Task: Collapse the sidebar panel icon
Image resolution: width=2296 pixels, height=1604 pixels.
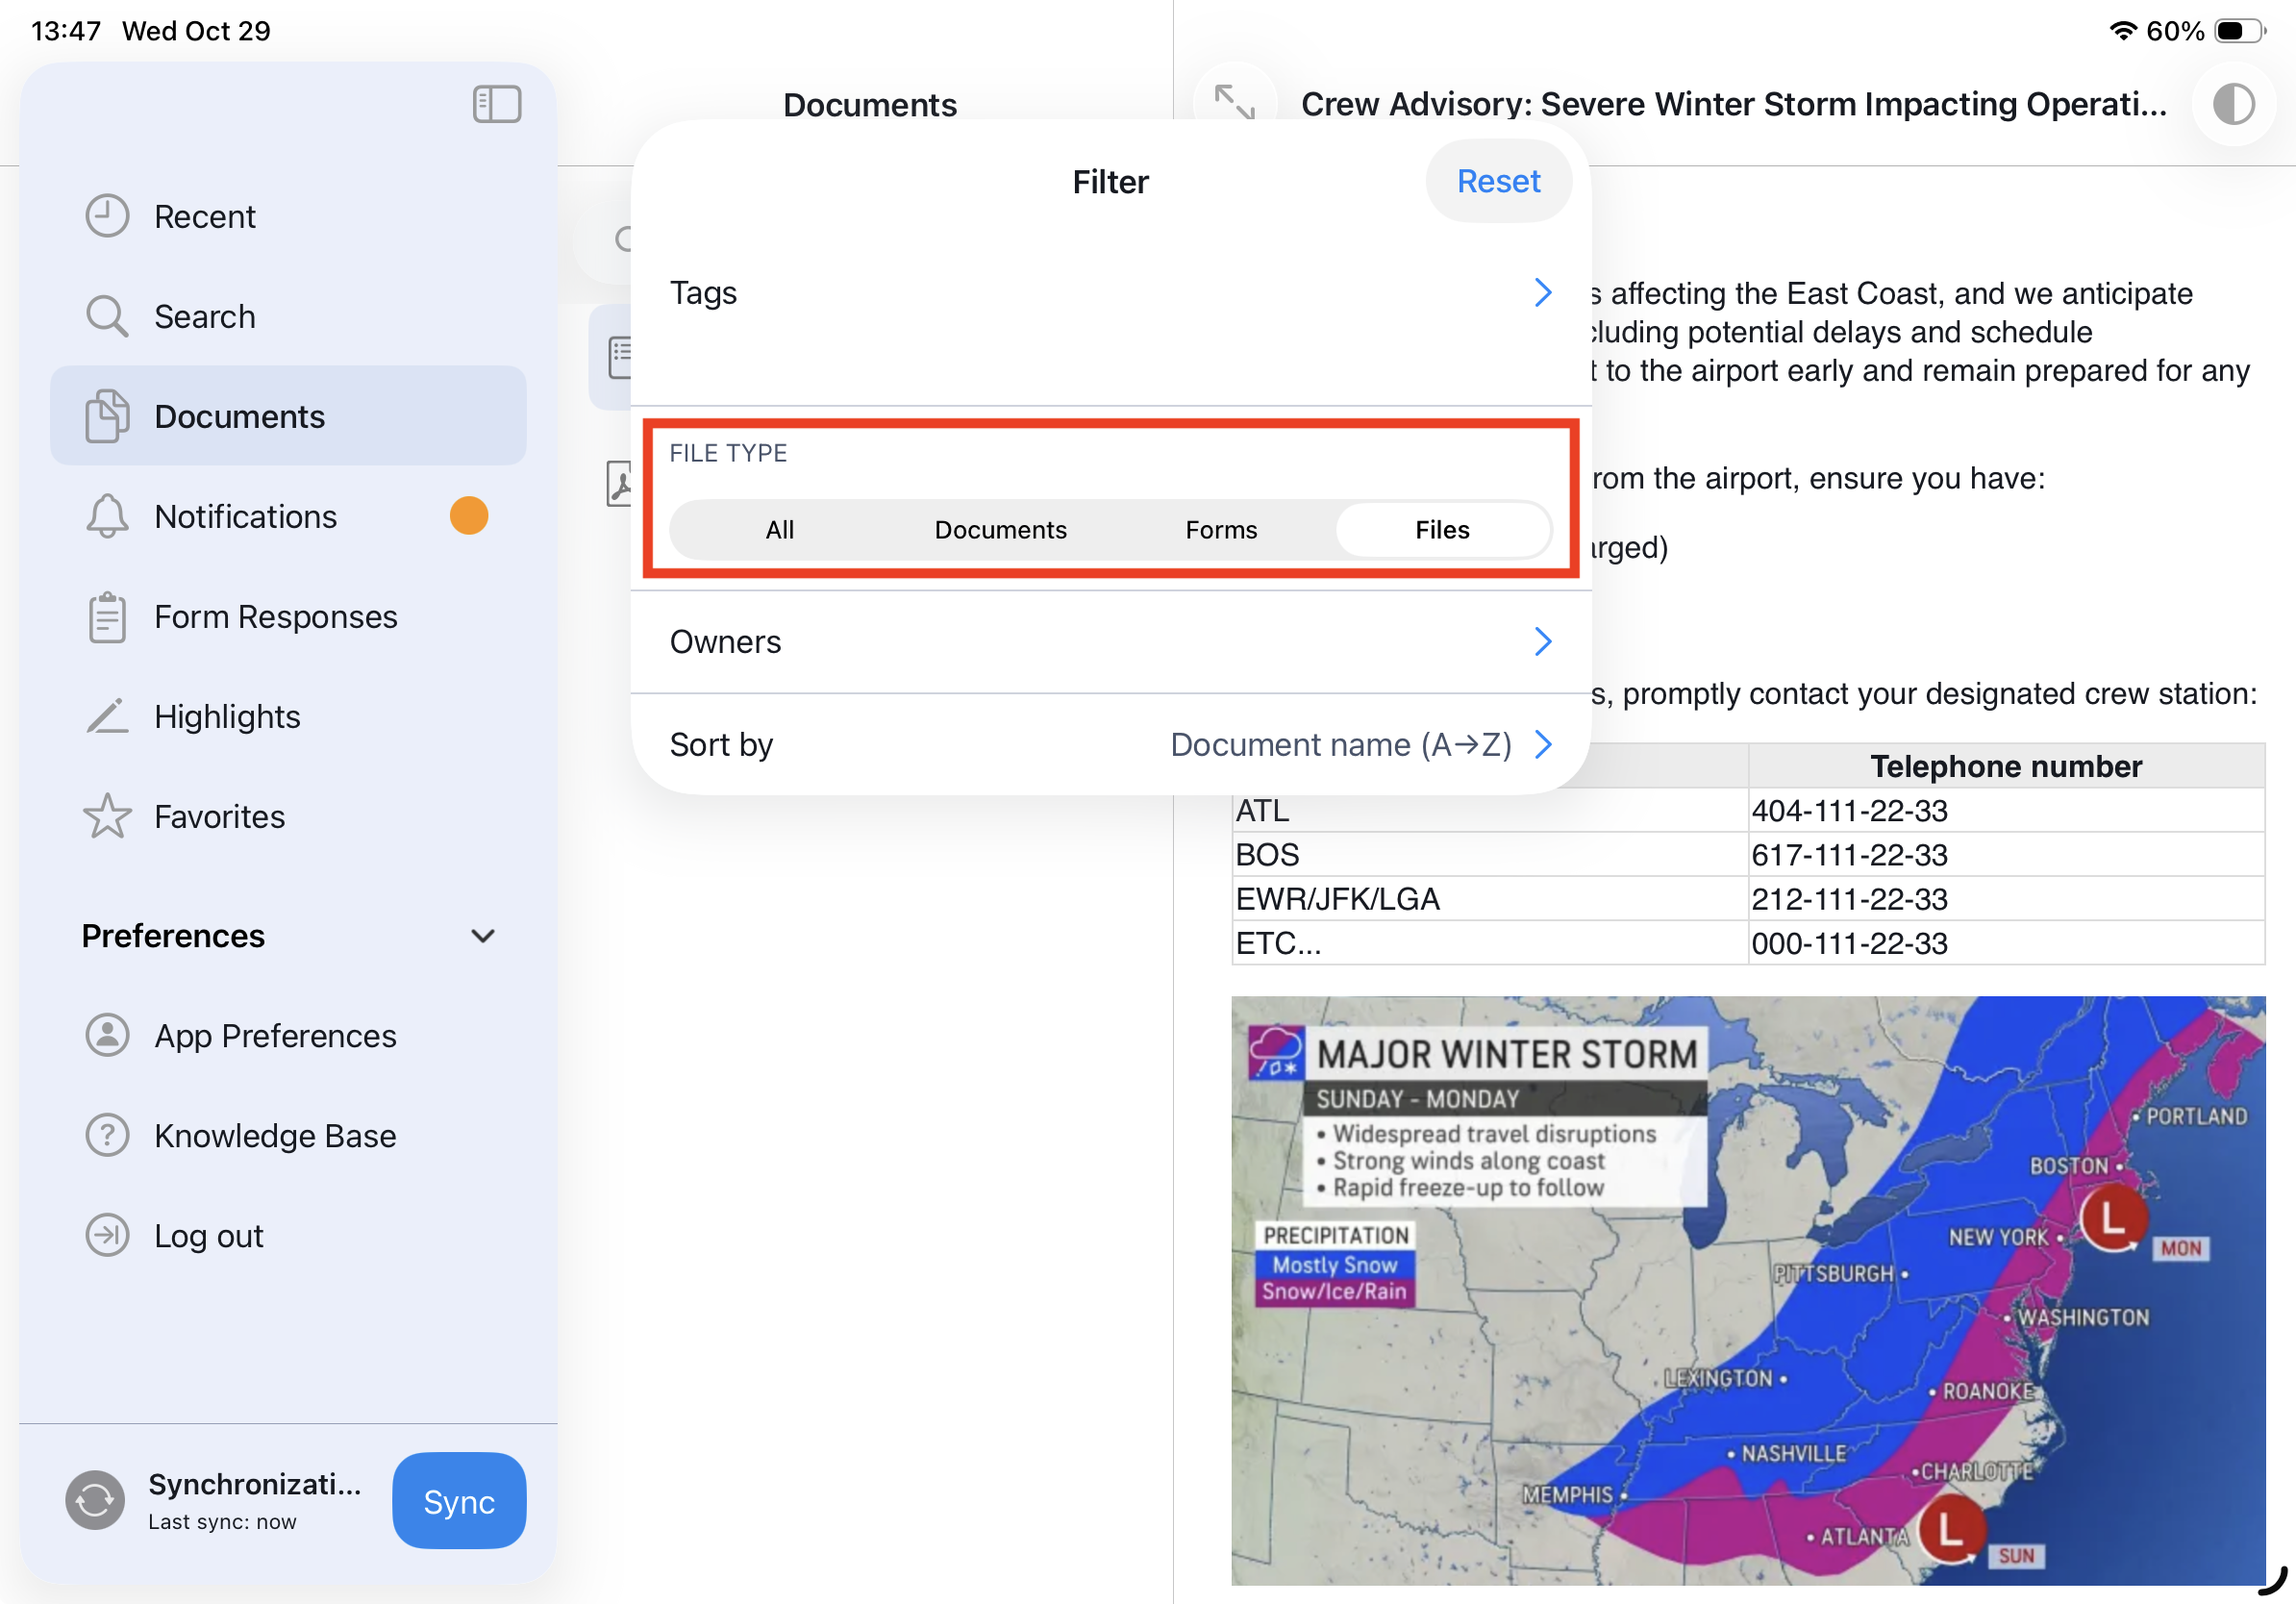Action: 497,104
